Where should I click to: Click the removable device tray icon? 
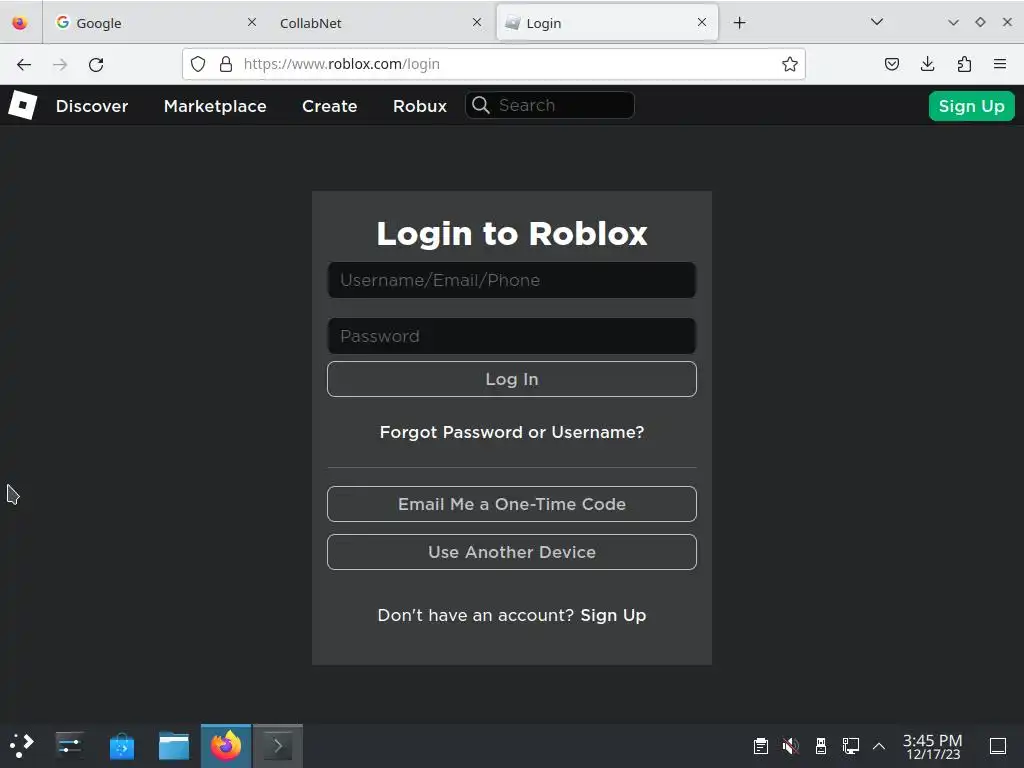point(821,746)
